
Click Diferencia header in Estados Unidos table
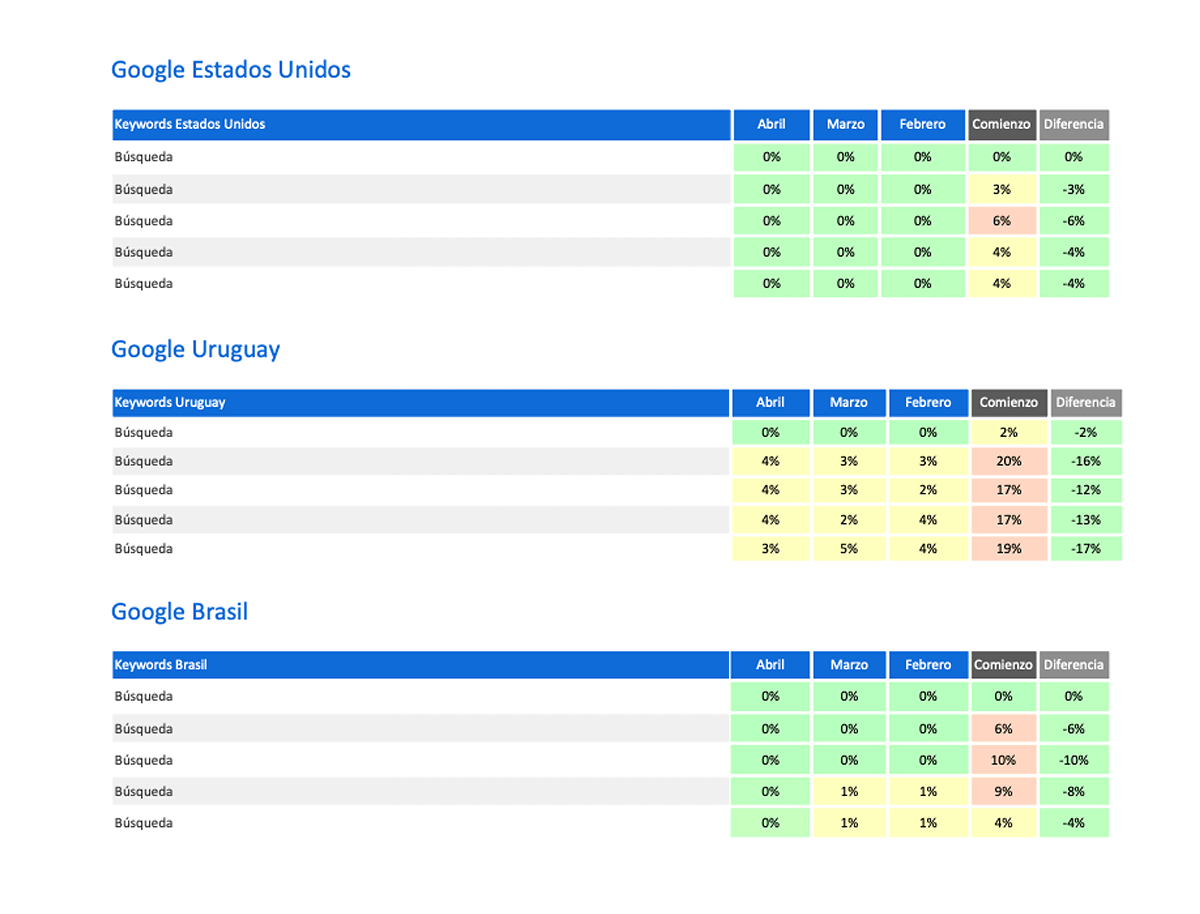pyautogui.click(x=1074, y=125)
